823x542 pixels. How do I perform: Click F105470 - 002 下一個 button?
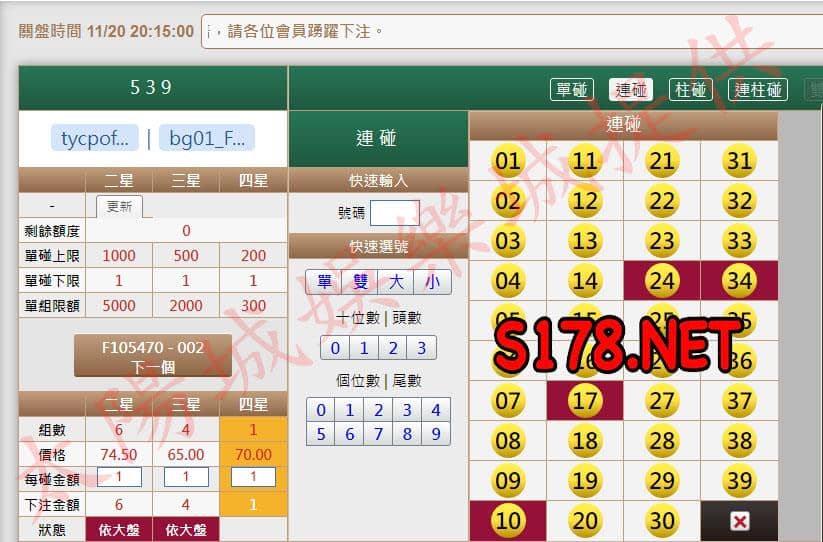click(153, 356)
